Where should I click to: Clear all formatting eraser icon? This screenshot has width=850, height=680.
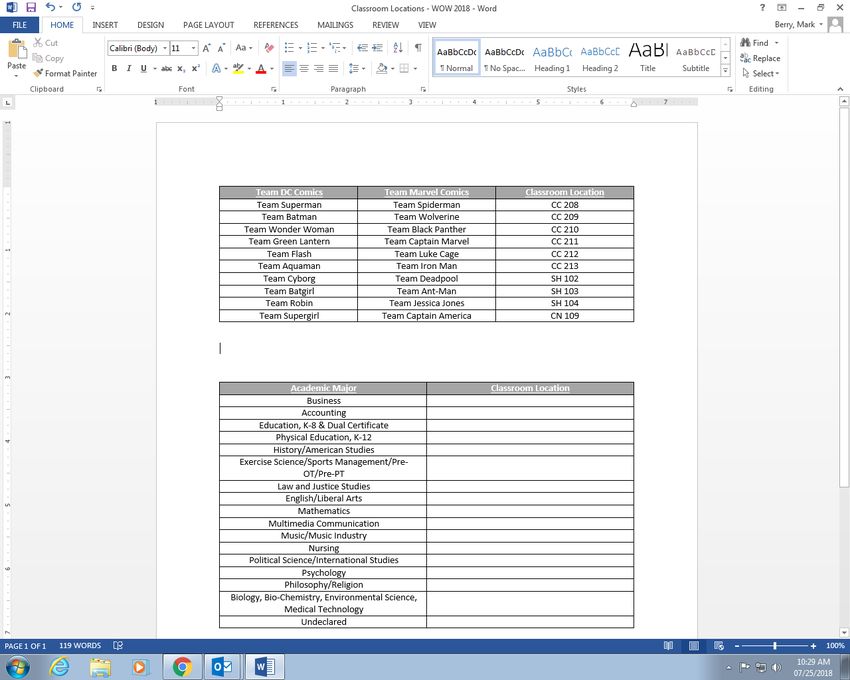point(269,48)
